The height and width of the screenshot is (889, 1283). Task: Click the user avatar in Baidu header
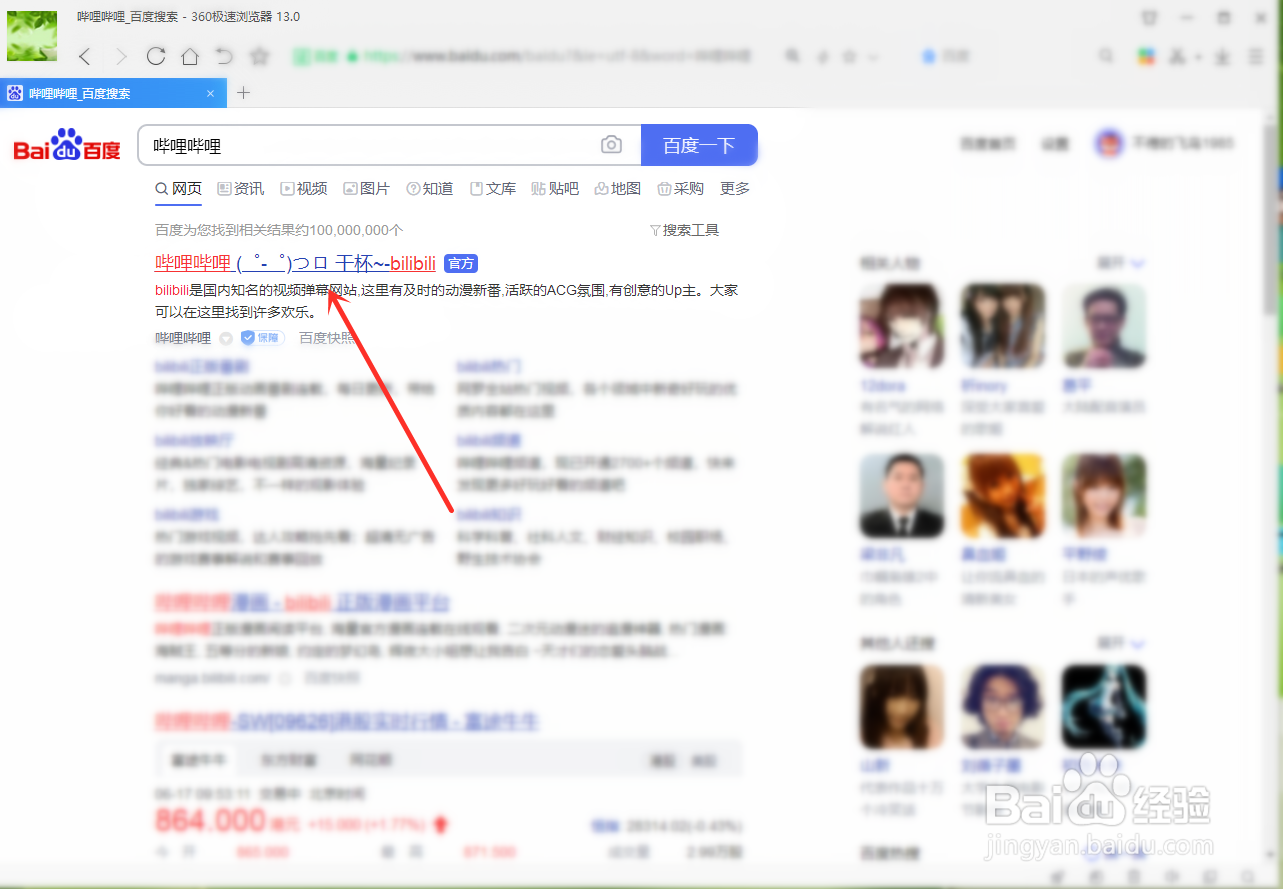tap(1109, 144)
